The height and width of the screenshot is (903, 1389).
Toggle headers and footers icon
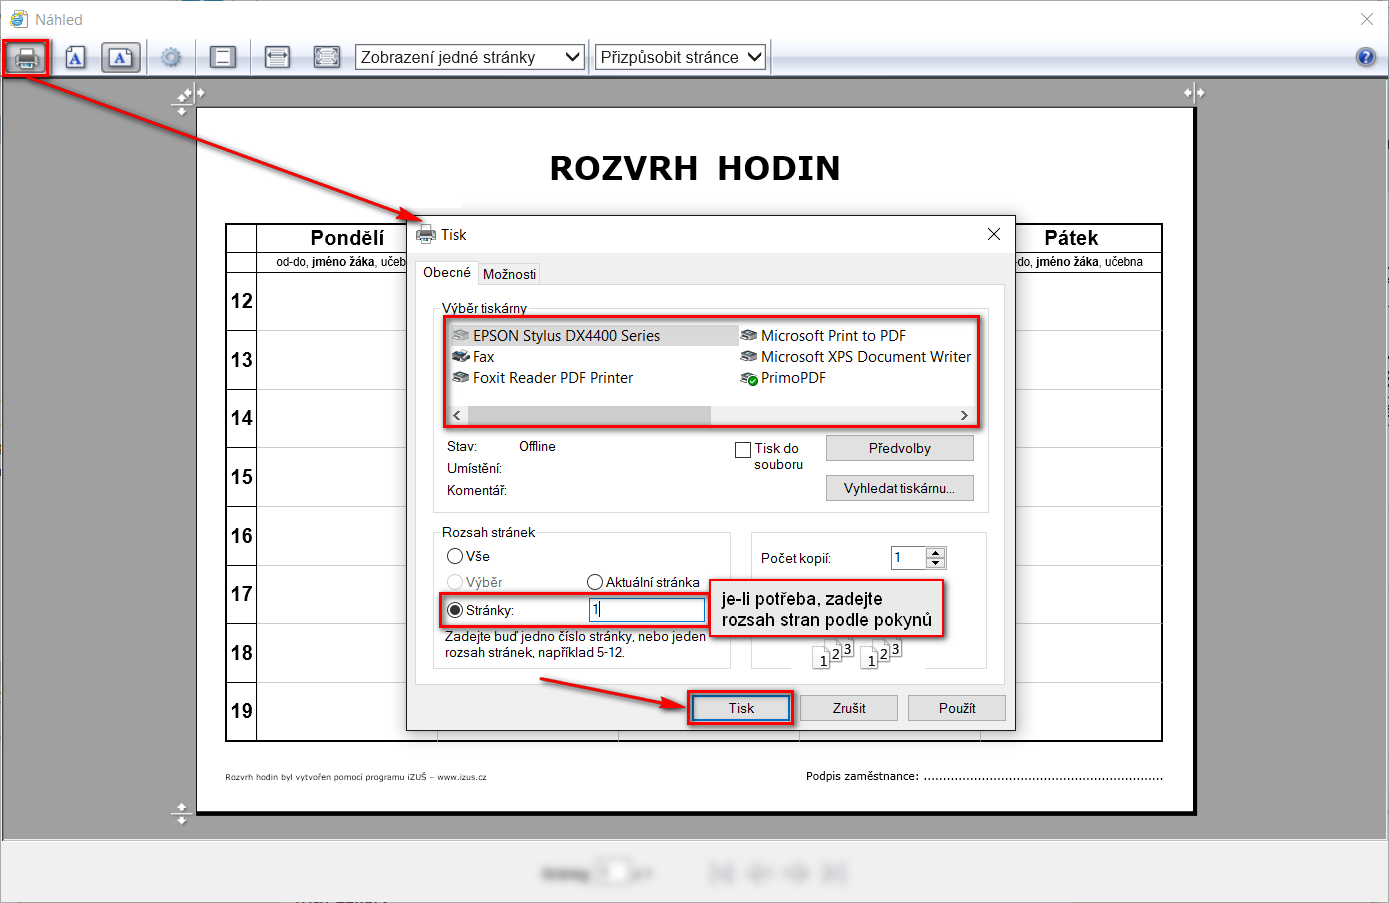(223, 58)
